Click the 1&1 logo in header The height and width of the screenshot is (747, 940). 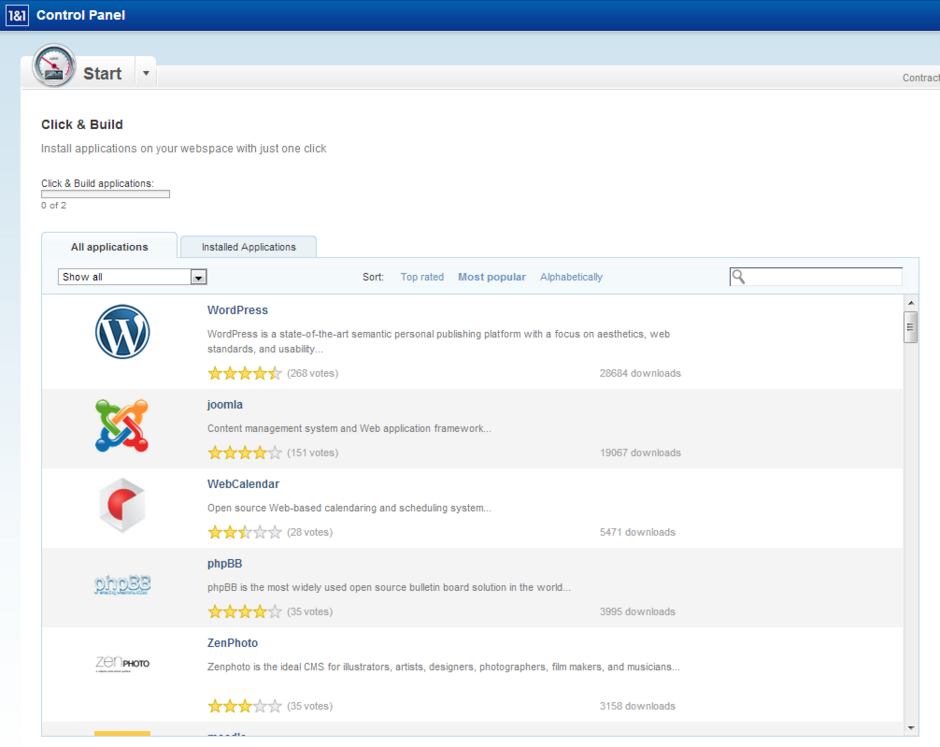pyautogui.click(x=17, y=16)
